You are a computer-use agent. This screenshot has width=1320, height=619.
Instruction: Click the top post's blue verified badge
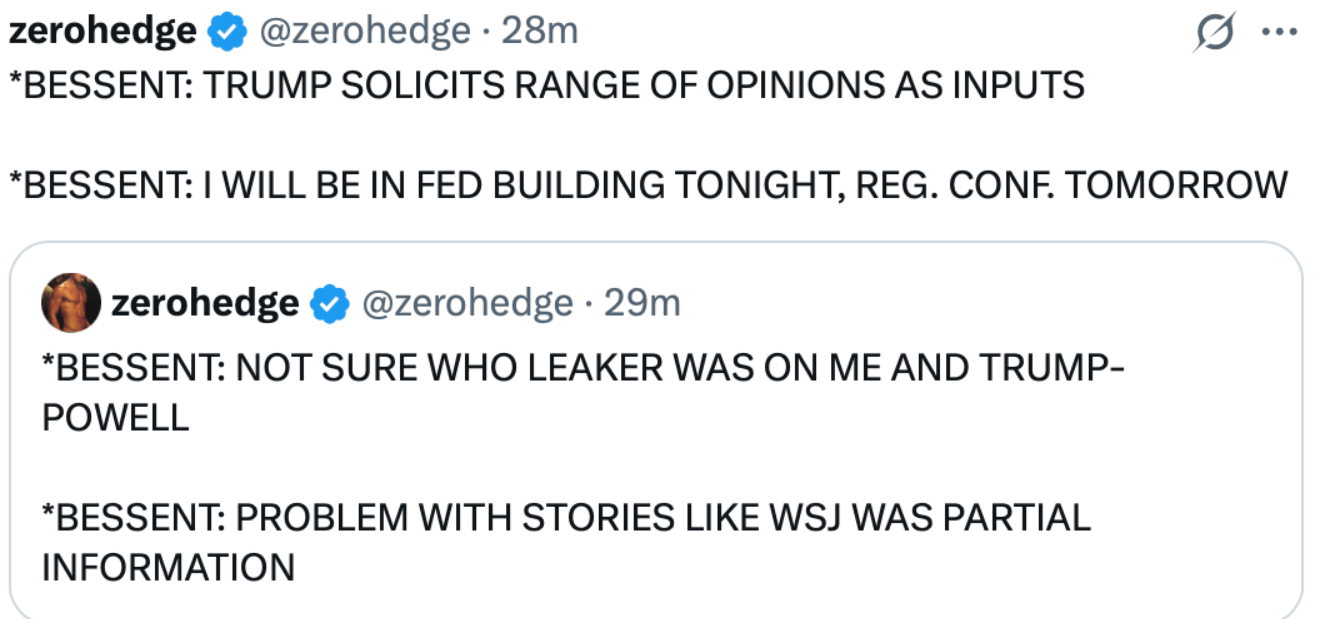[227, 33]
